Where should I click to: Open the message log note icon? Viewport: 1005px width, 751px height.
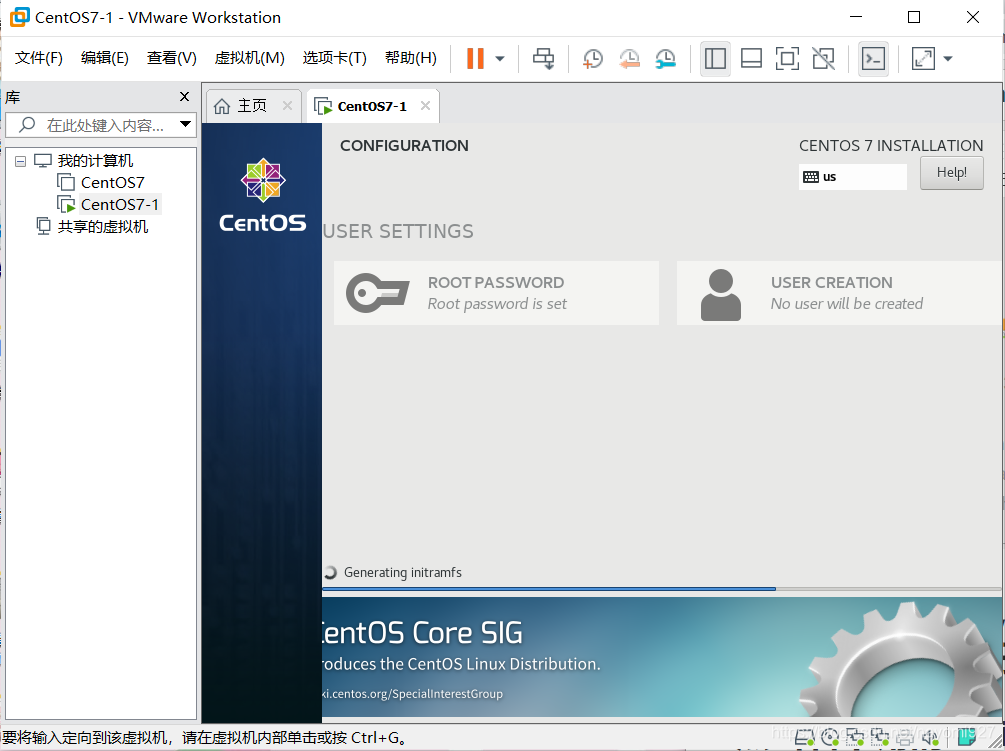pos(967,738)
